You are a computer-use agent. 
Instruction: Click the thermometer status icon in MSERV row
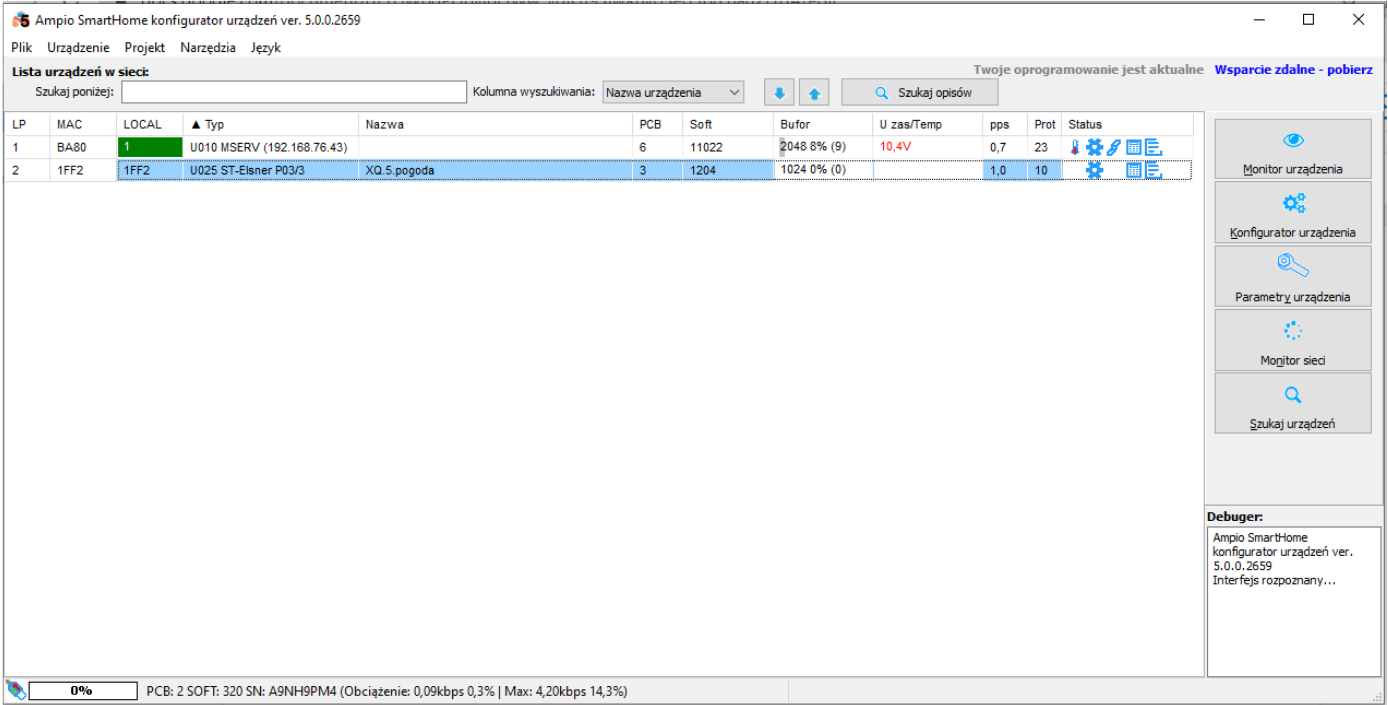point(1075,147)
